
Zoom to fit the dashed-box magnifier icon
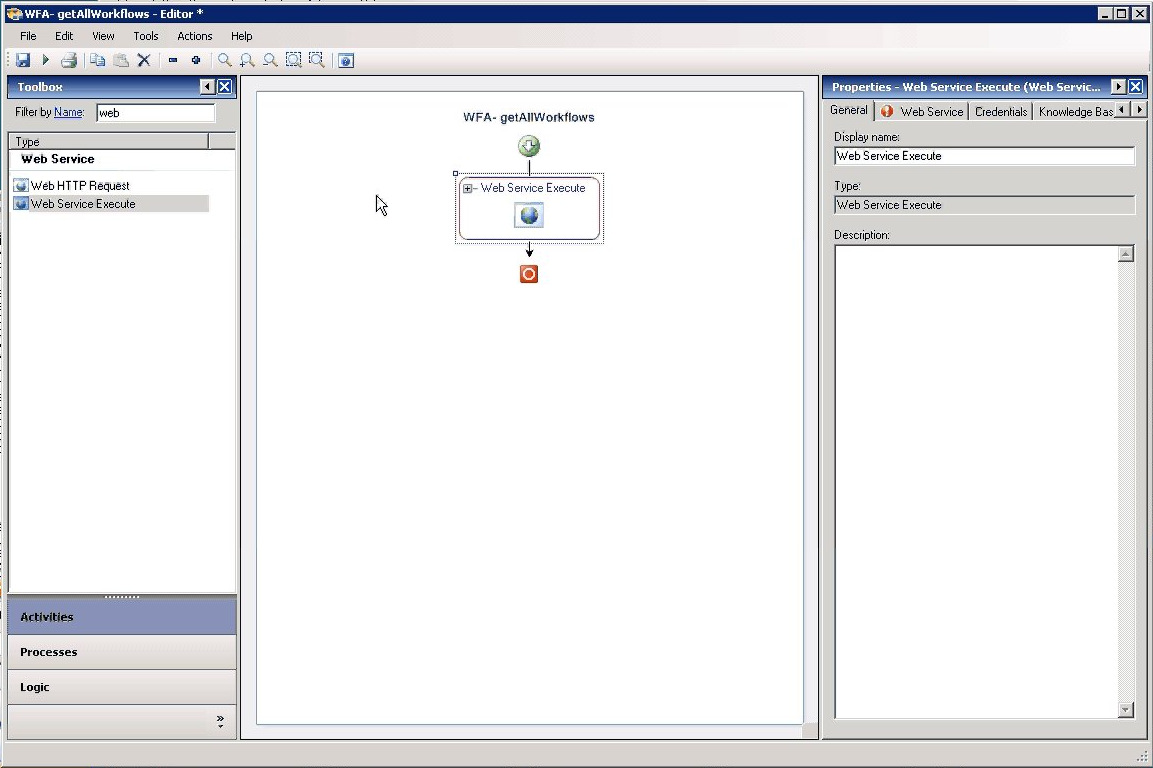(293, 60)
